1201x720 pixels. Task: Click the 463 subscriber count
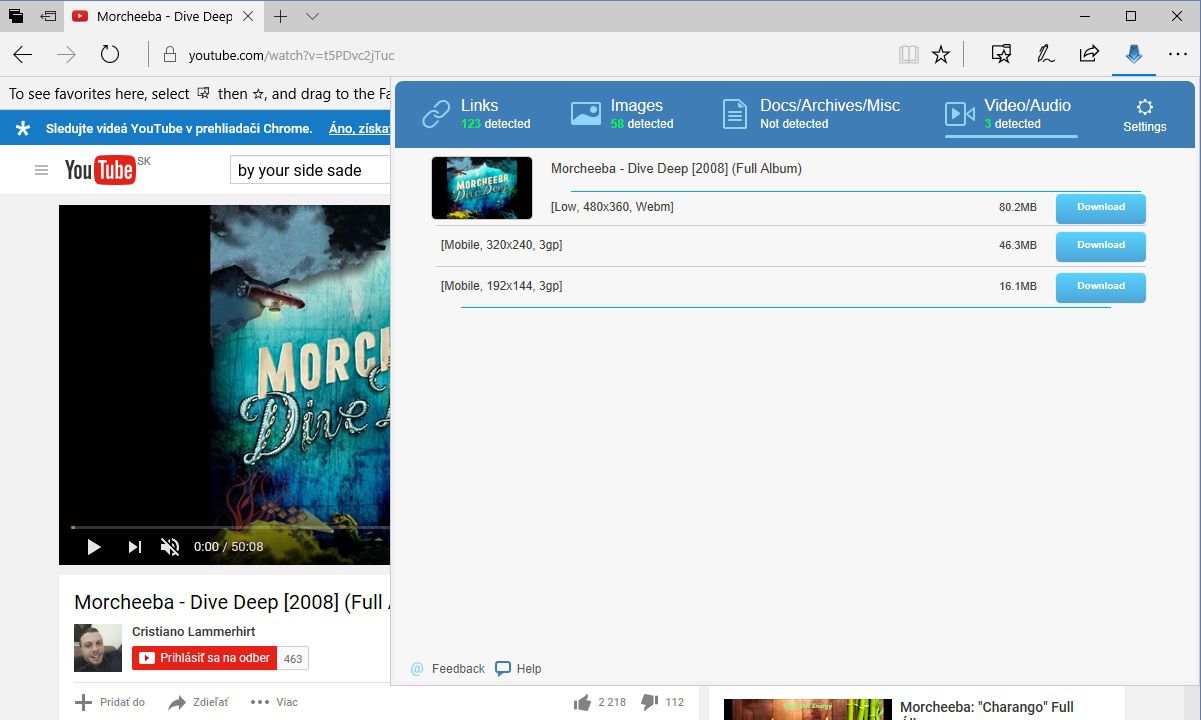293,659
